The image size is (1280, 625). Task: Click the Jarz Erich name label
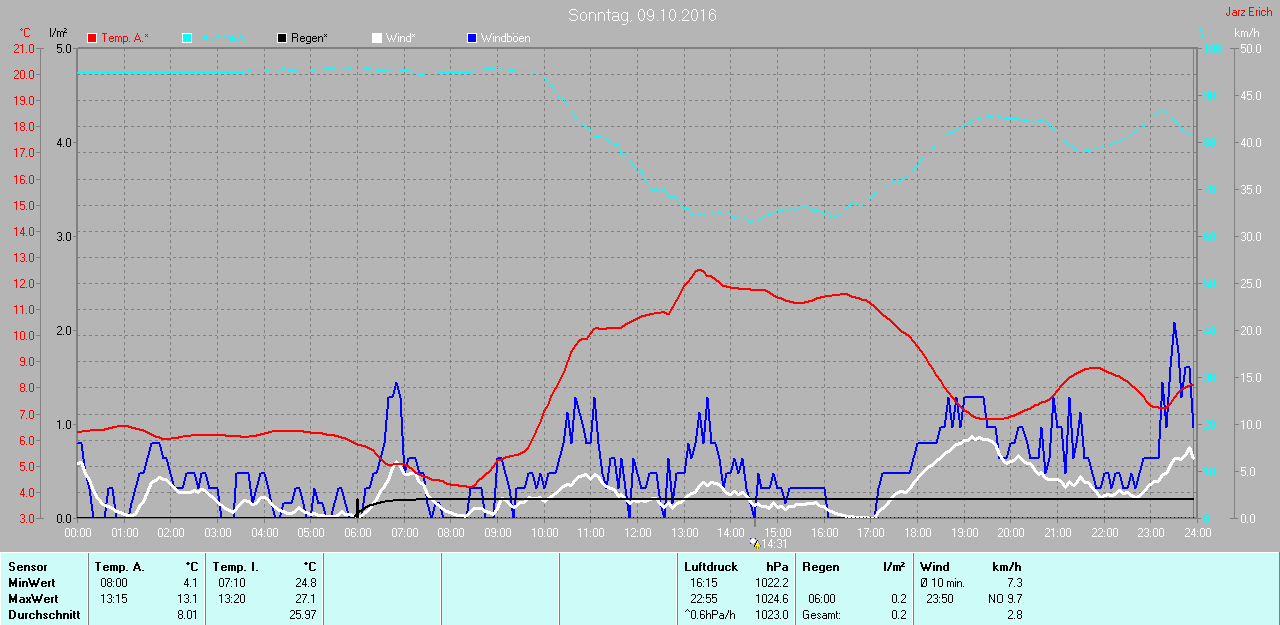[x=1249, y=12]
